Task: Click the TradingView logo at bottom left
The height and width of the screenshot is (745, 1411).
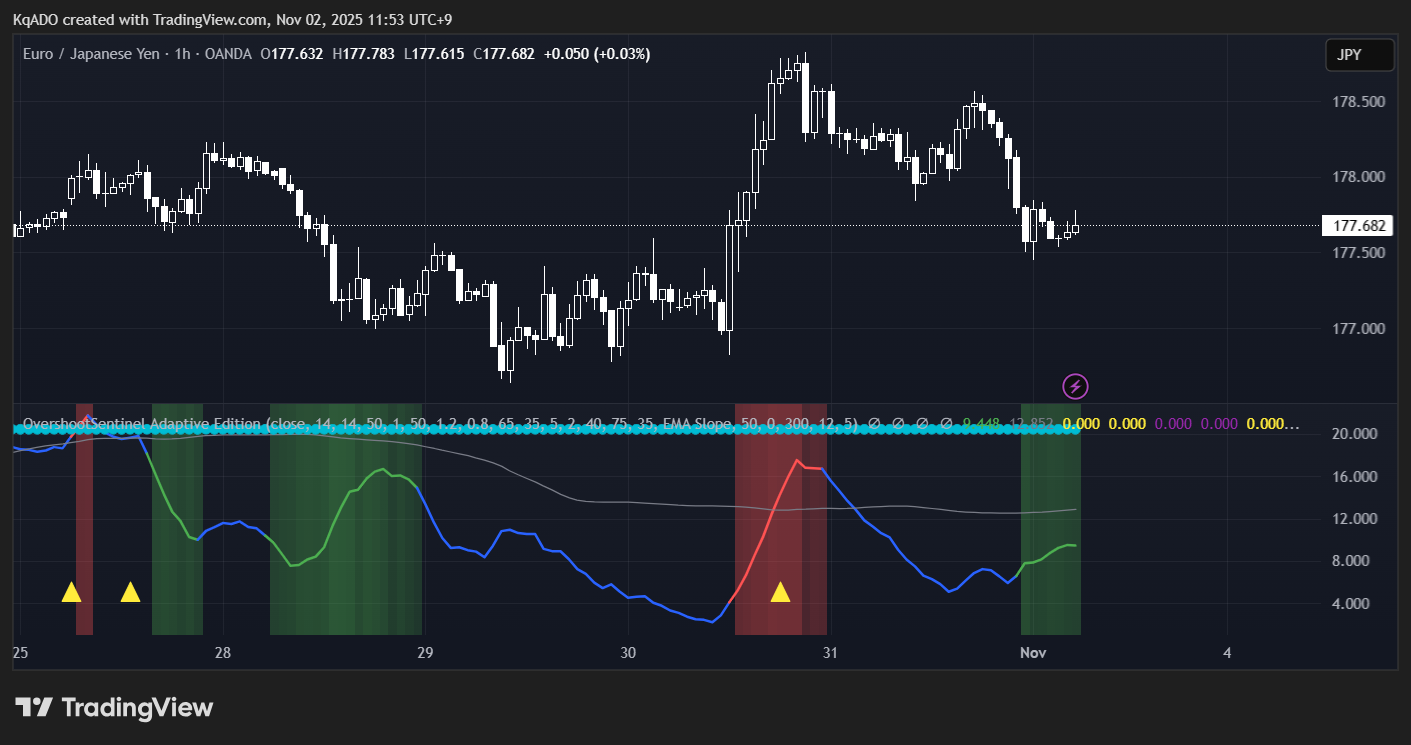Action: 114,708
